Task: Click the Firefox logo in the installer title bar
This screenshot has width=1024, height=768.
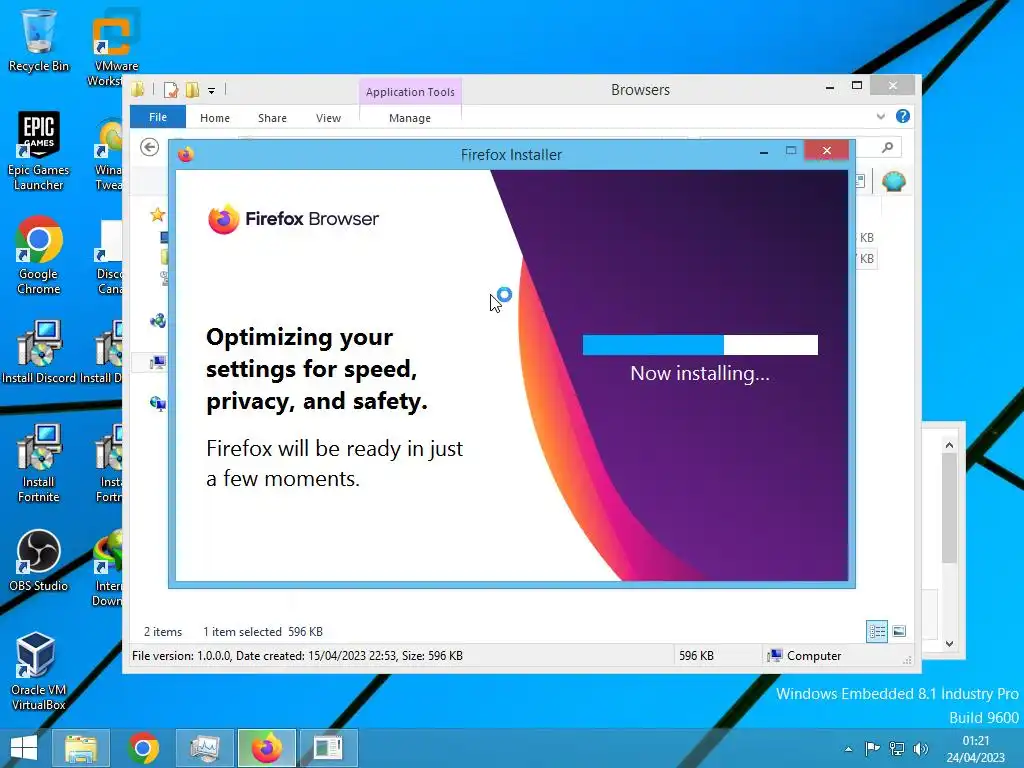Action: 186,154
